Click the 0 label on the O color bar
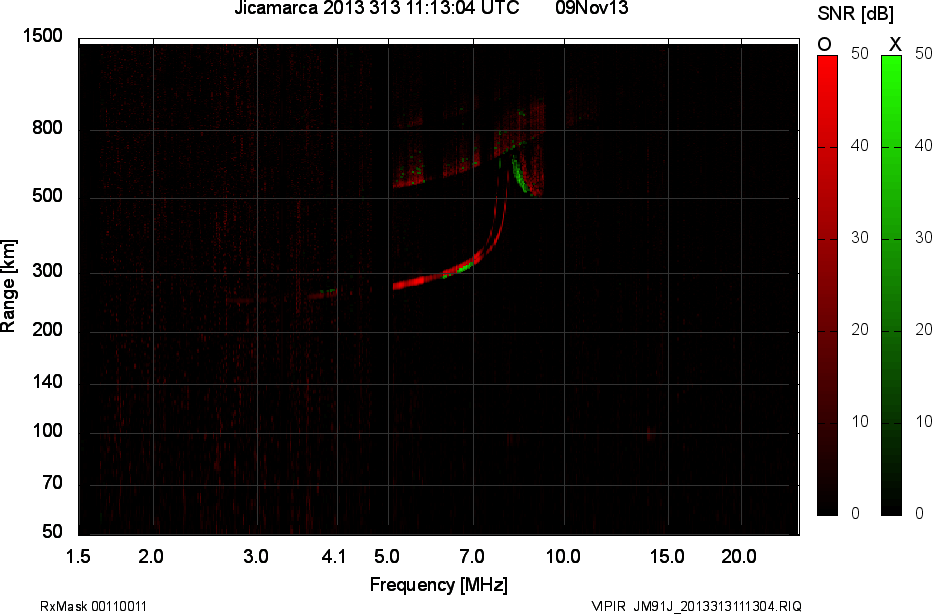 coord(855,513)
